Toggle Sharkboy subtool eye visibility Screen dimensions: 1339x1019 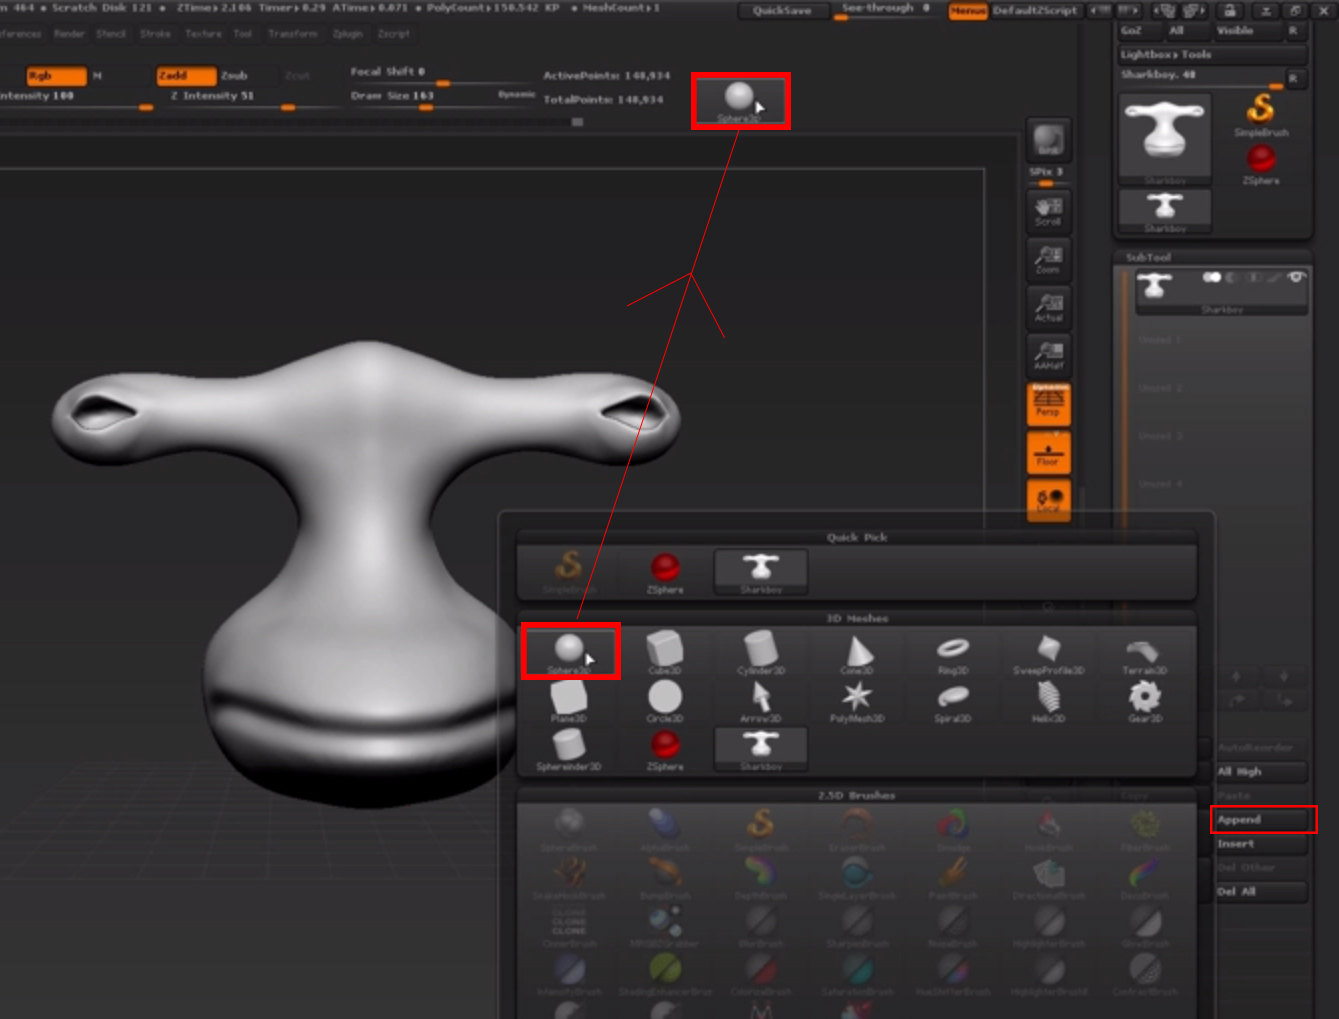1297,277
